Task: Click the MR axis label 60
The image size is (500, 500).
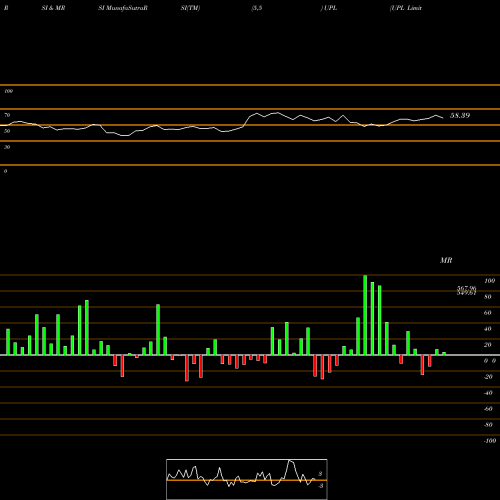Action: [x=488, y=313]
